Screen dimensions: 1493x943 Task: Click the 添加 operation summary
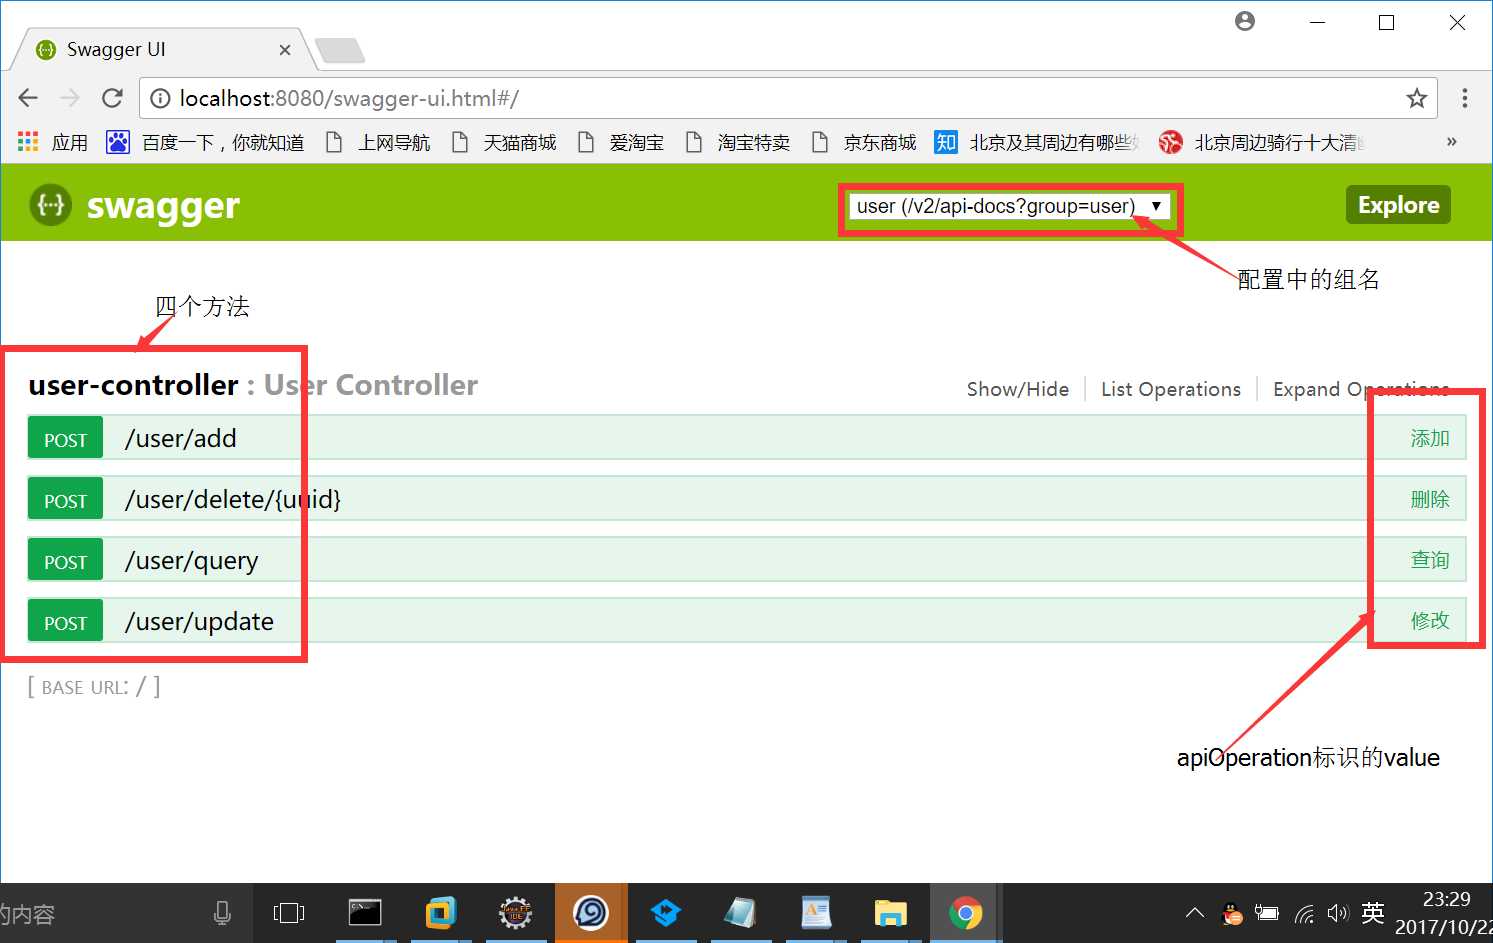point(1430,438)
